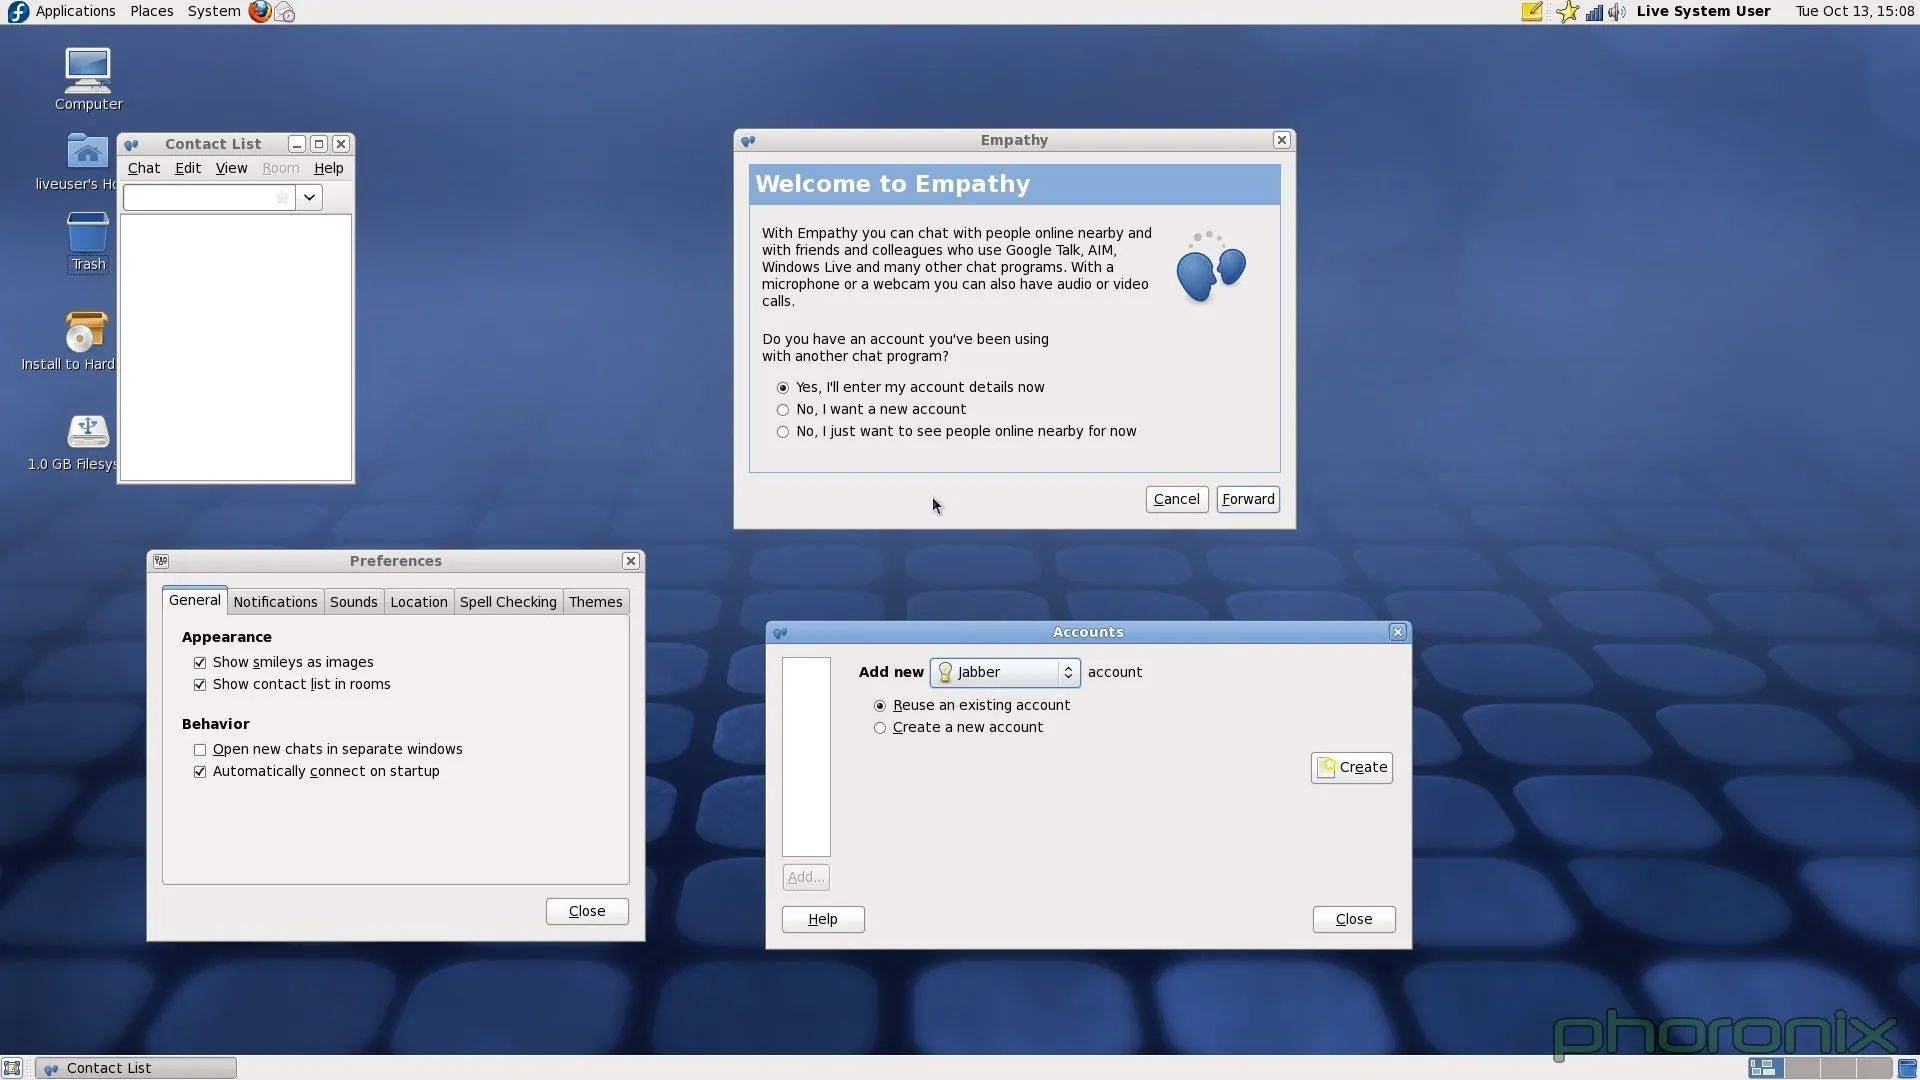Enable 'Open new chats in separate windows'
1920x1080 pixels.
tap(328, 750)
